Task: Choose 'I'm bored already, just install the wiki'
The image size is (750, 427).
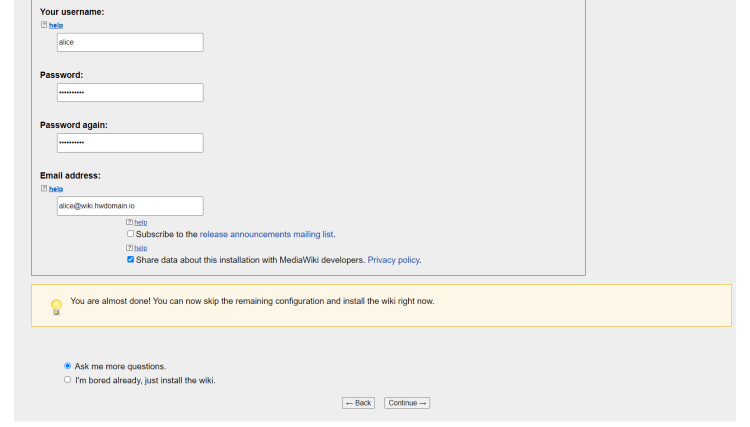Action: tap(68, 380)
